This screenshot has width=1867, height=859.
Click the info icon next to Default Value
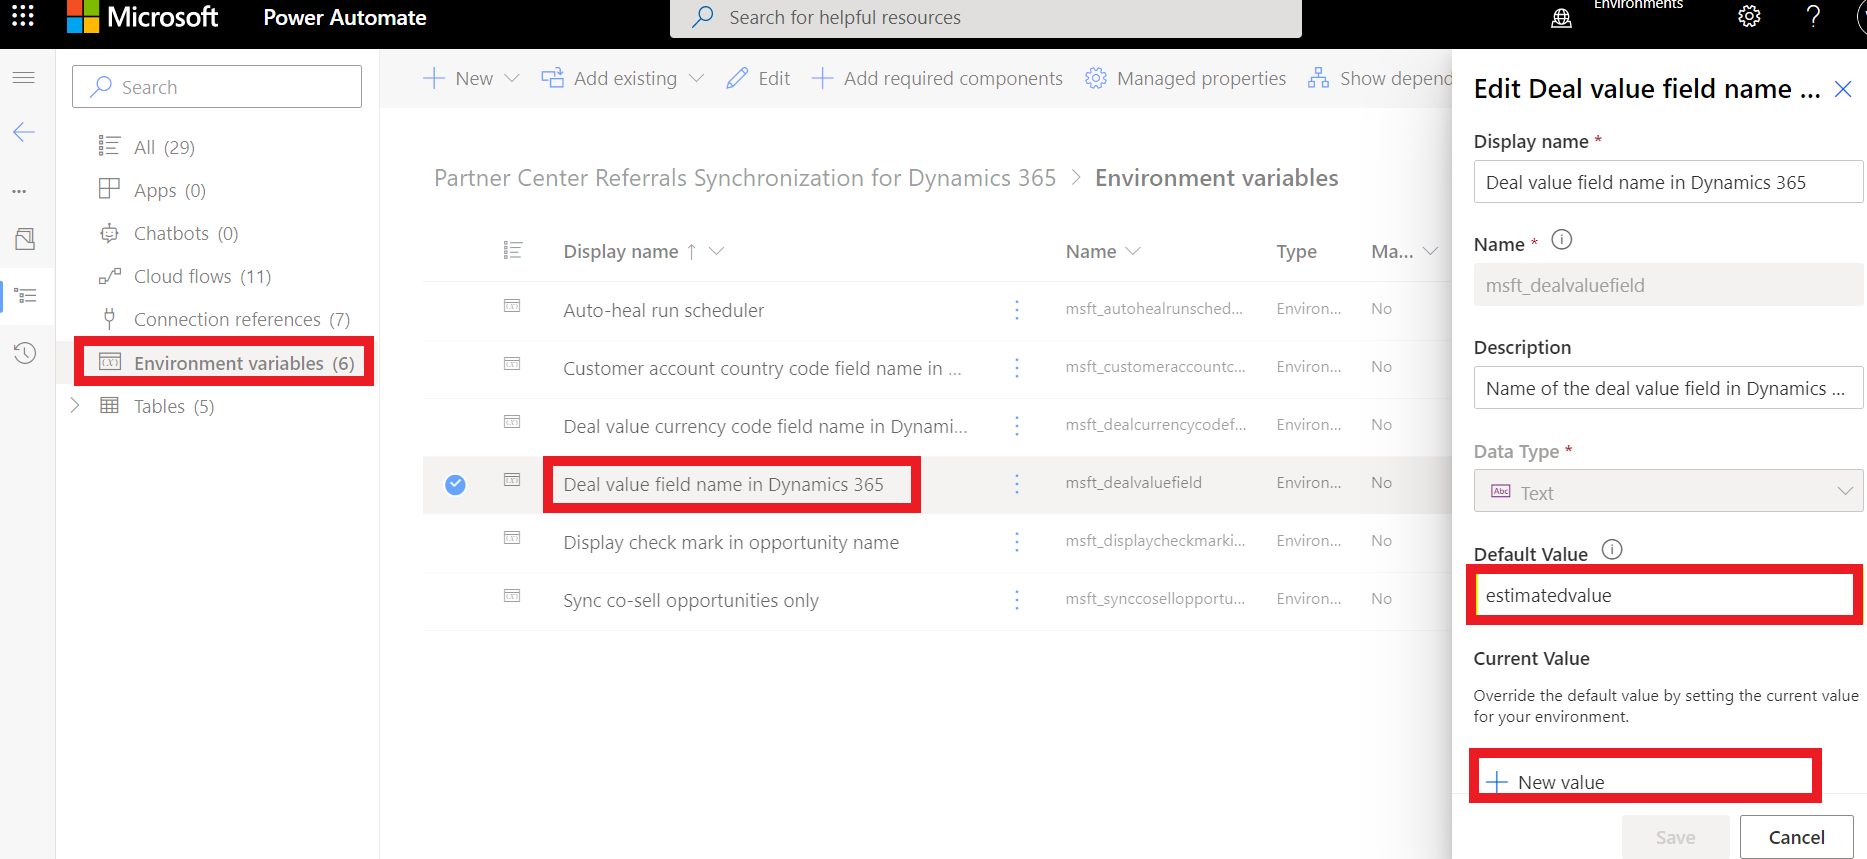tap(1612, 549)
